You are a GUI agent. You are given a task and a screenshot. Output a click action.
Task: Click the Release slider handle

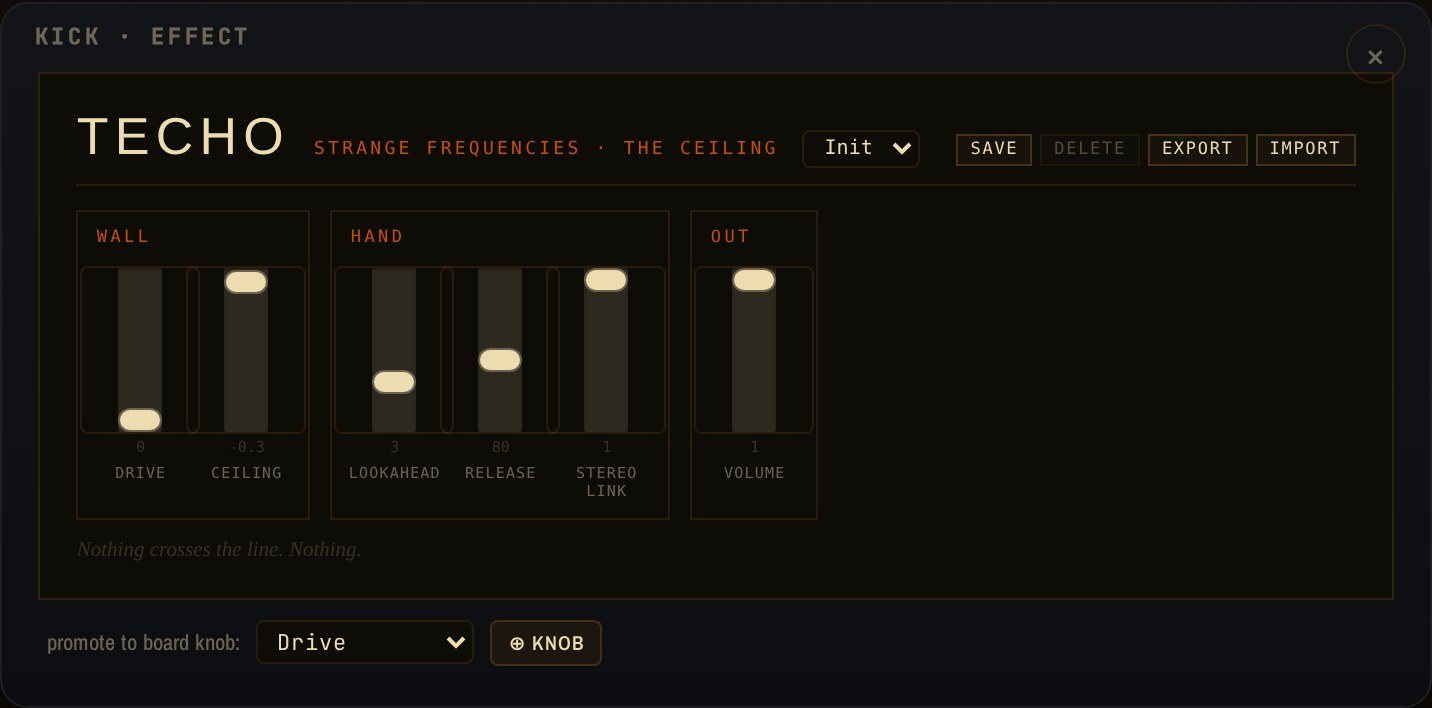pyautogui.click(x=500, y=360)
